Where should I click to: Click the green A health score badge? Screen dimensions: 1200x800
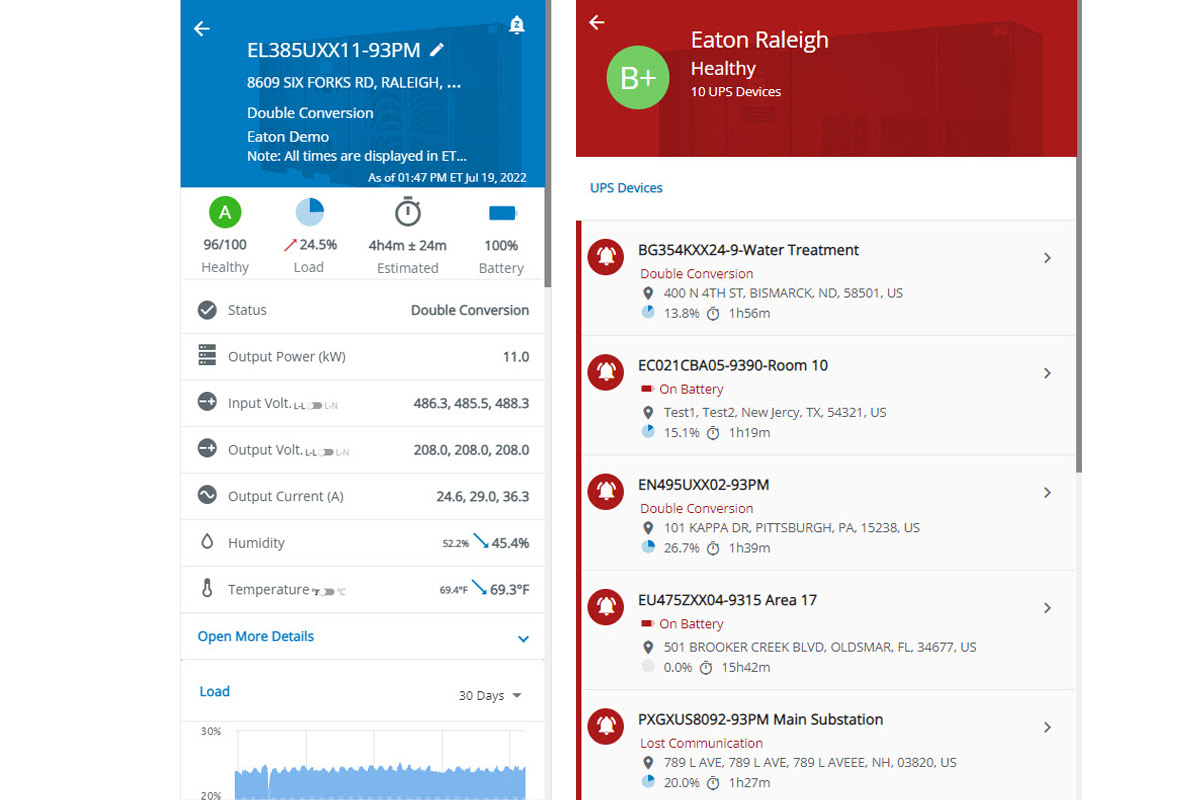coord(225,212)
